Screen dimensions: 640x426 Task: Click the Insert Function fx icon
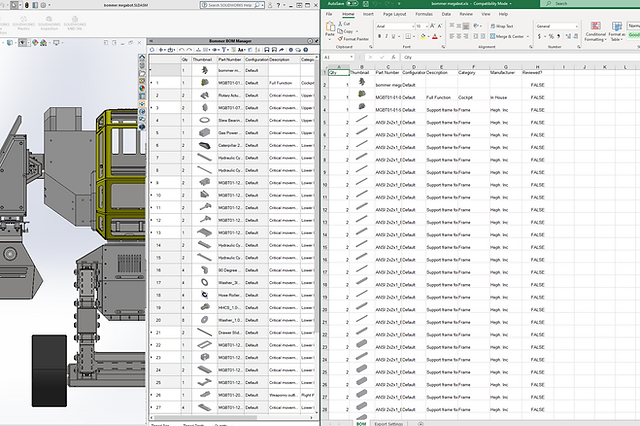pos(393,57)
